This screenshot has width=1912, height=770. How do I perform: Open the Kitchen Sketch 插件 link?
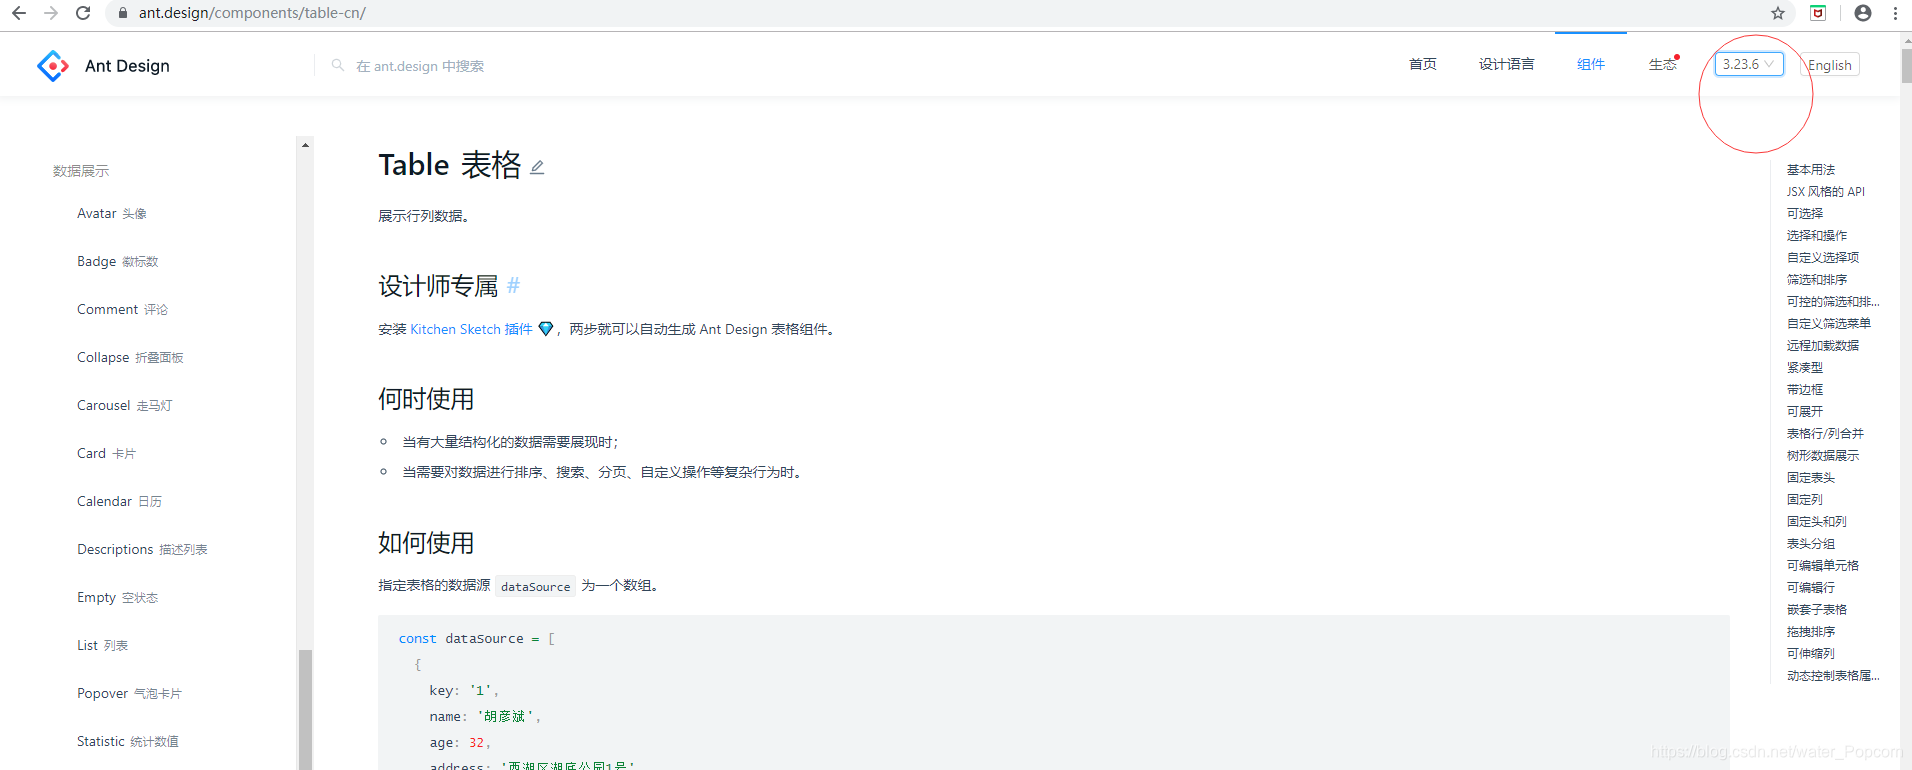click(471, 329)
